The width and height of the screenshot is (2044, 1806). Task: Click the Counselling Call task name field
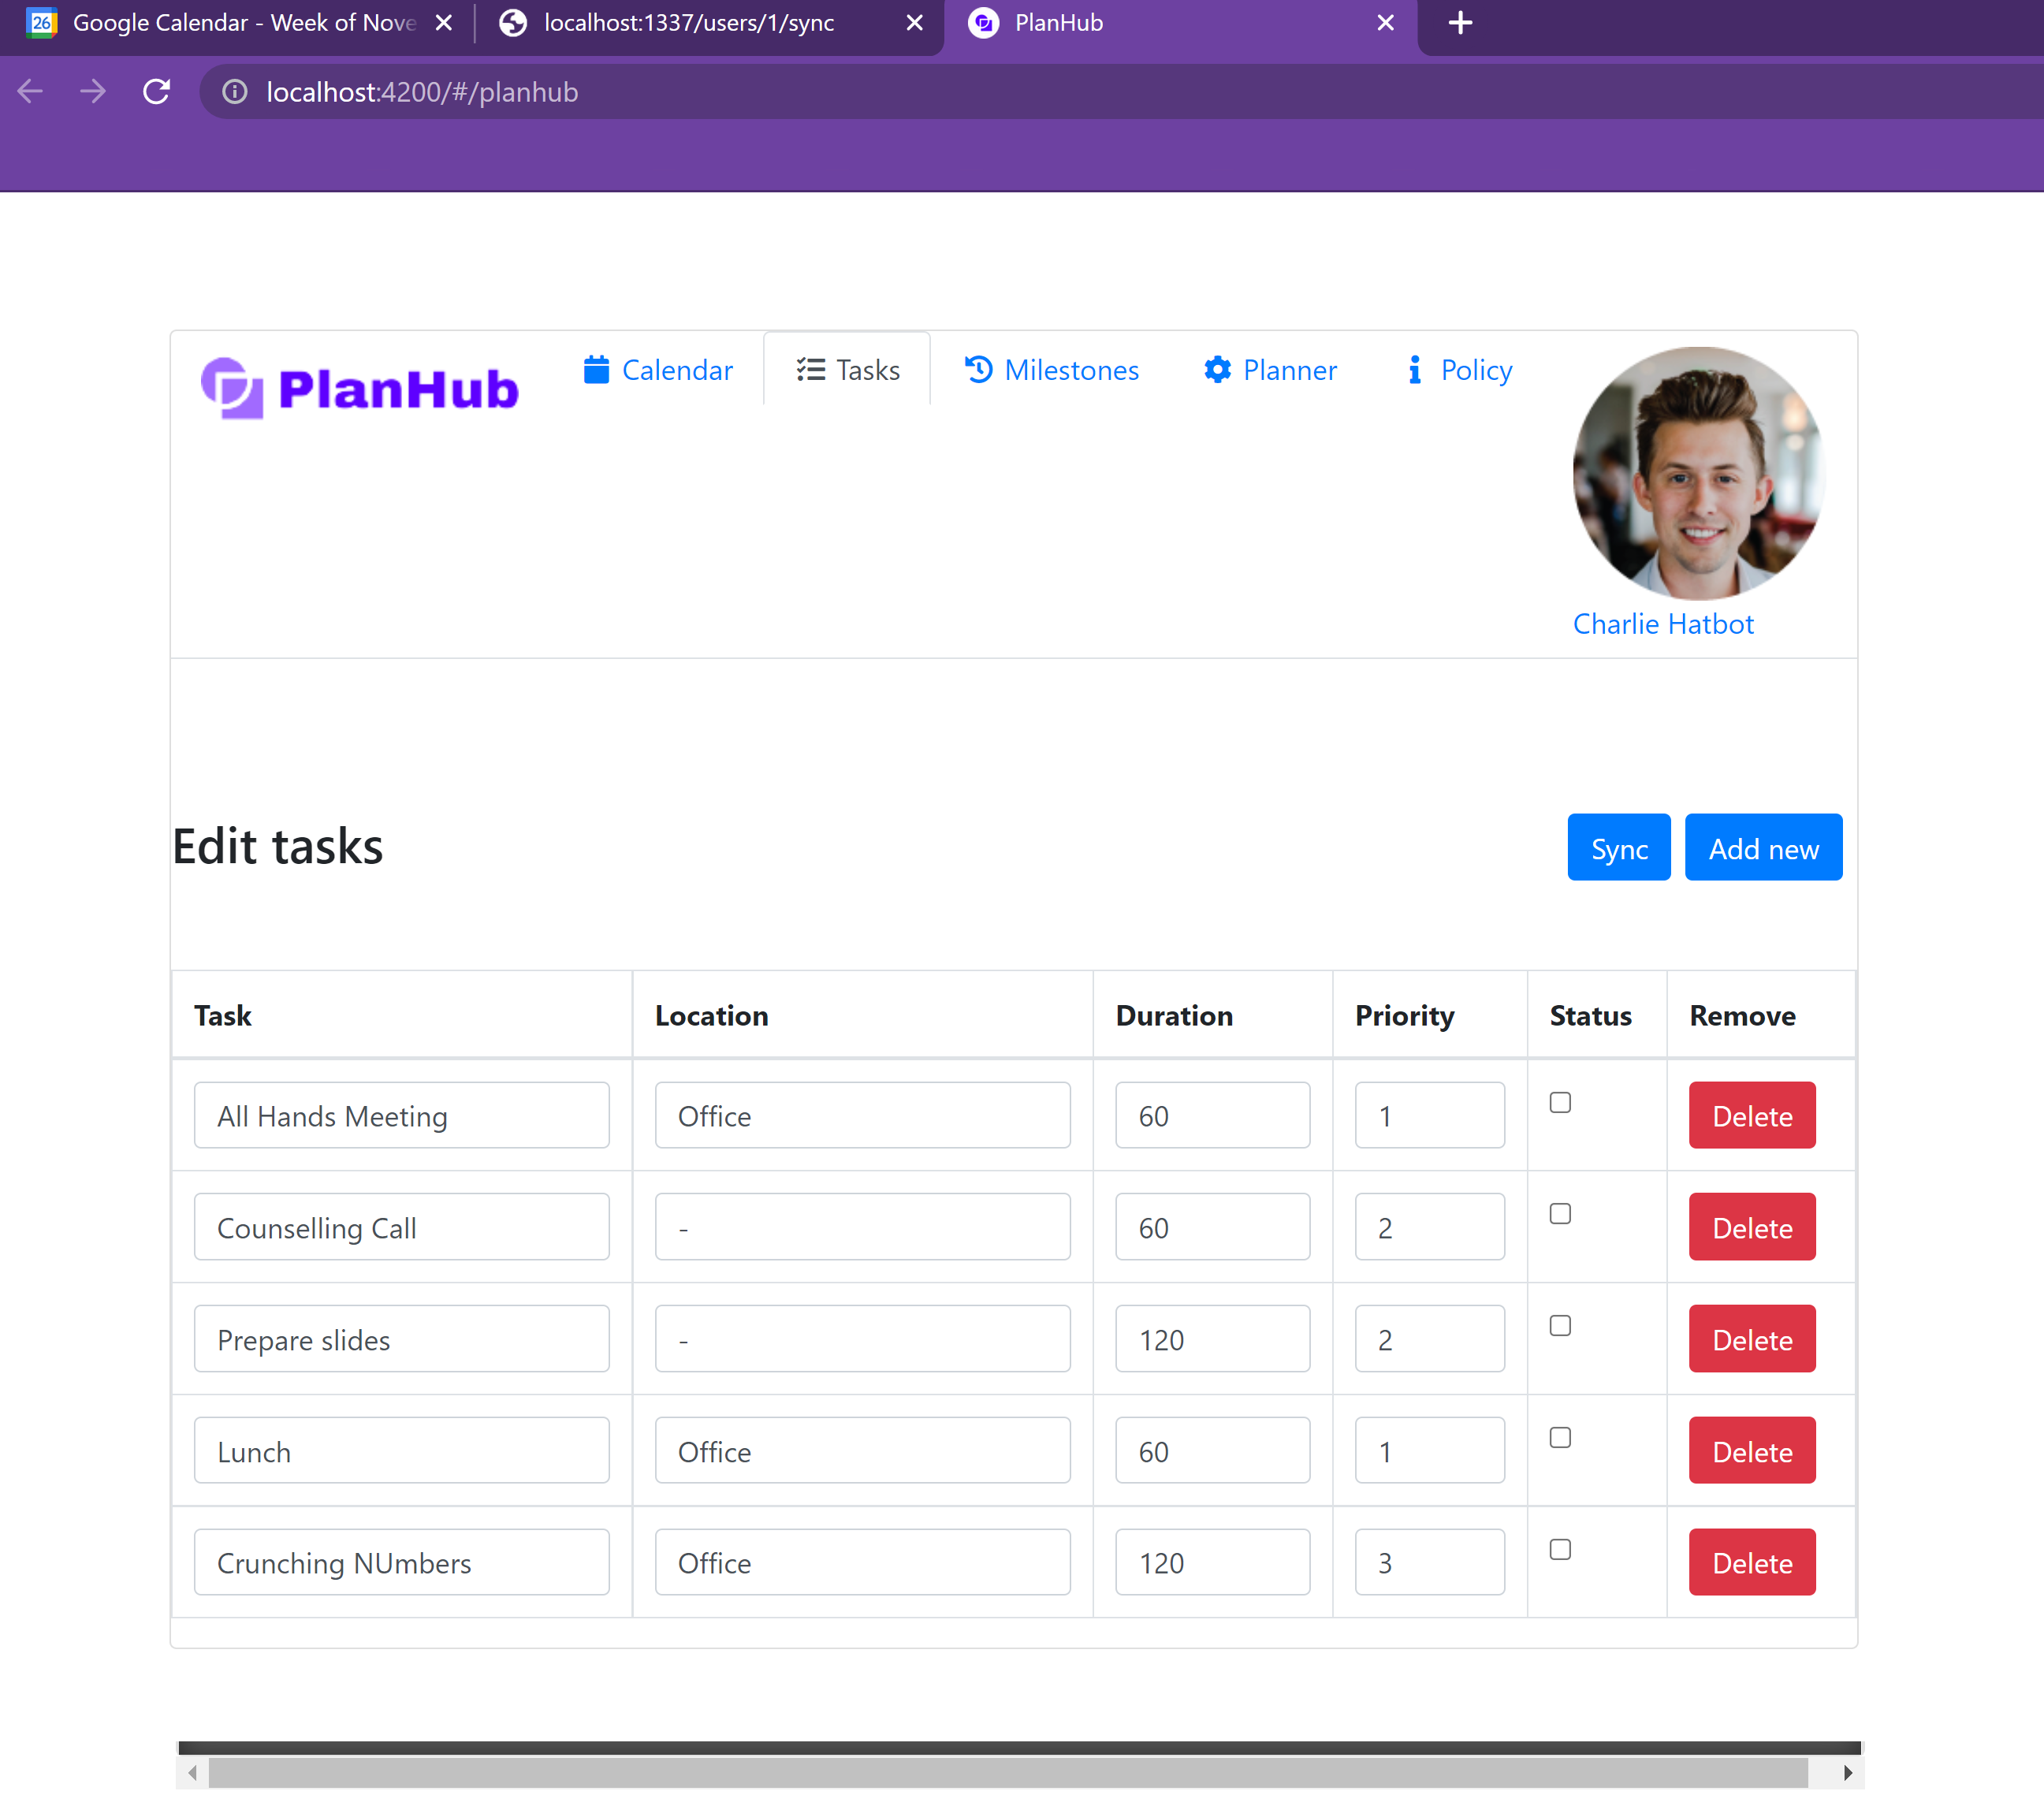[401, 1227]
